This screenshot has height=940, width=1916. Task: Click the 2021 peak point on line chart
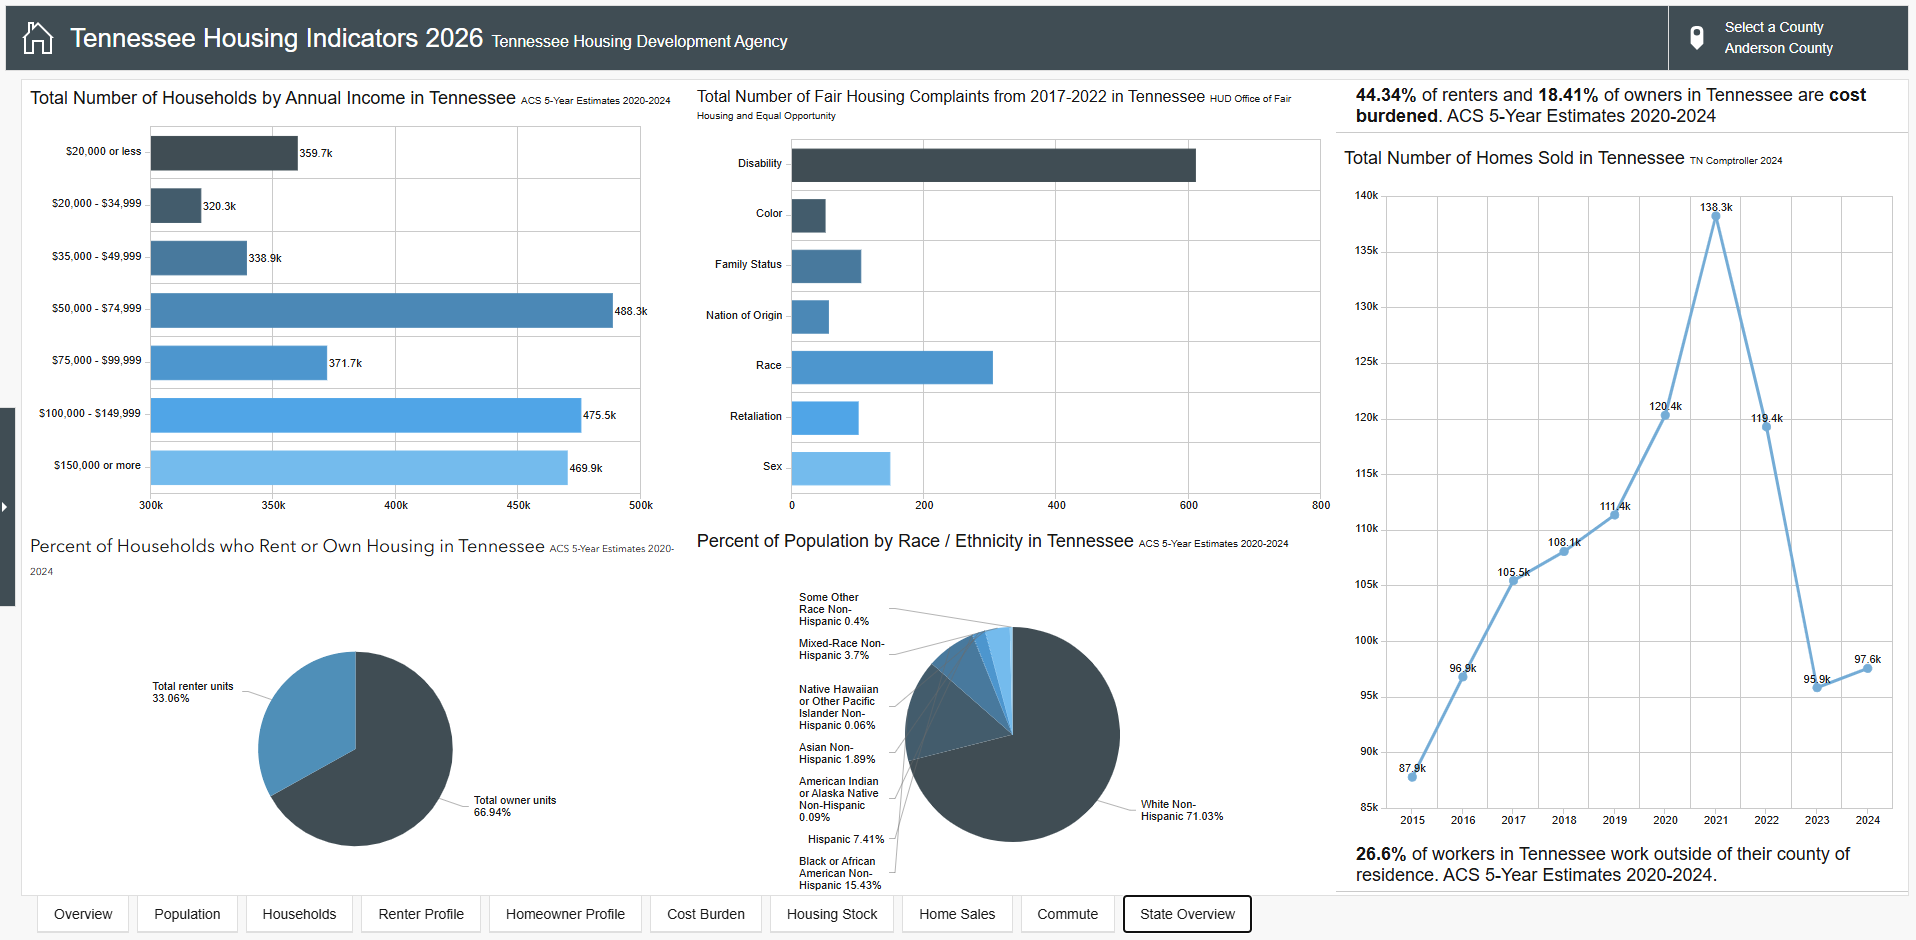pyautogui.click(x=1716, y=216)
